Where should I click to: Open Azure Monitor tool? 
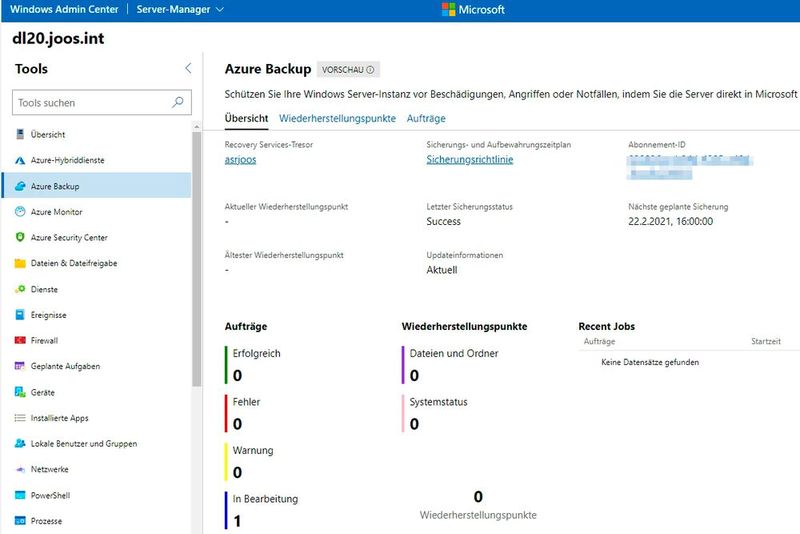[97, 212]
